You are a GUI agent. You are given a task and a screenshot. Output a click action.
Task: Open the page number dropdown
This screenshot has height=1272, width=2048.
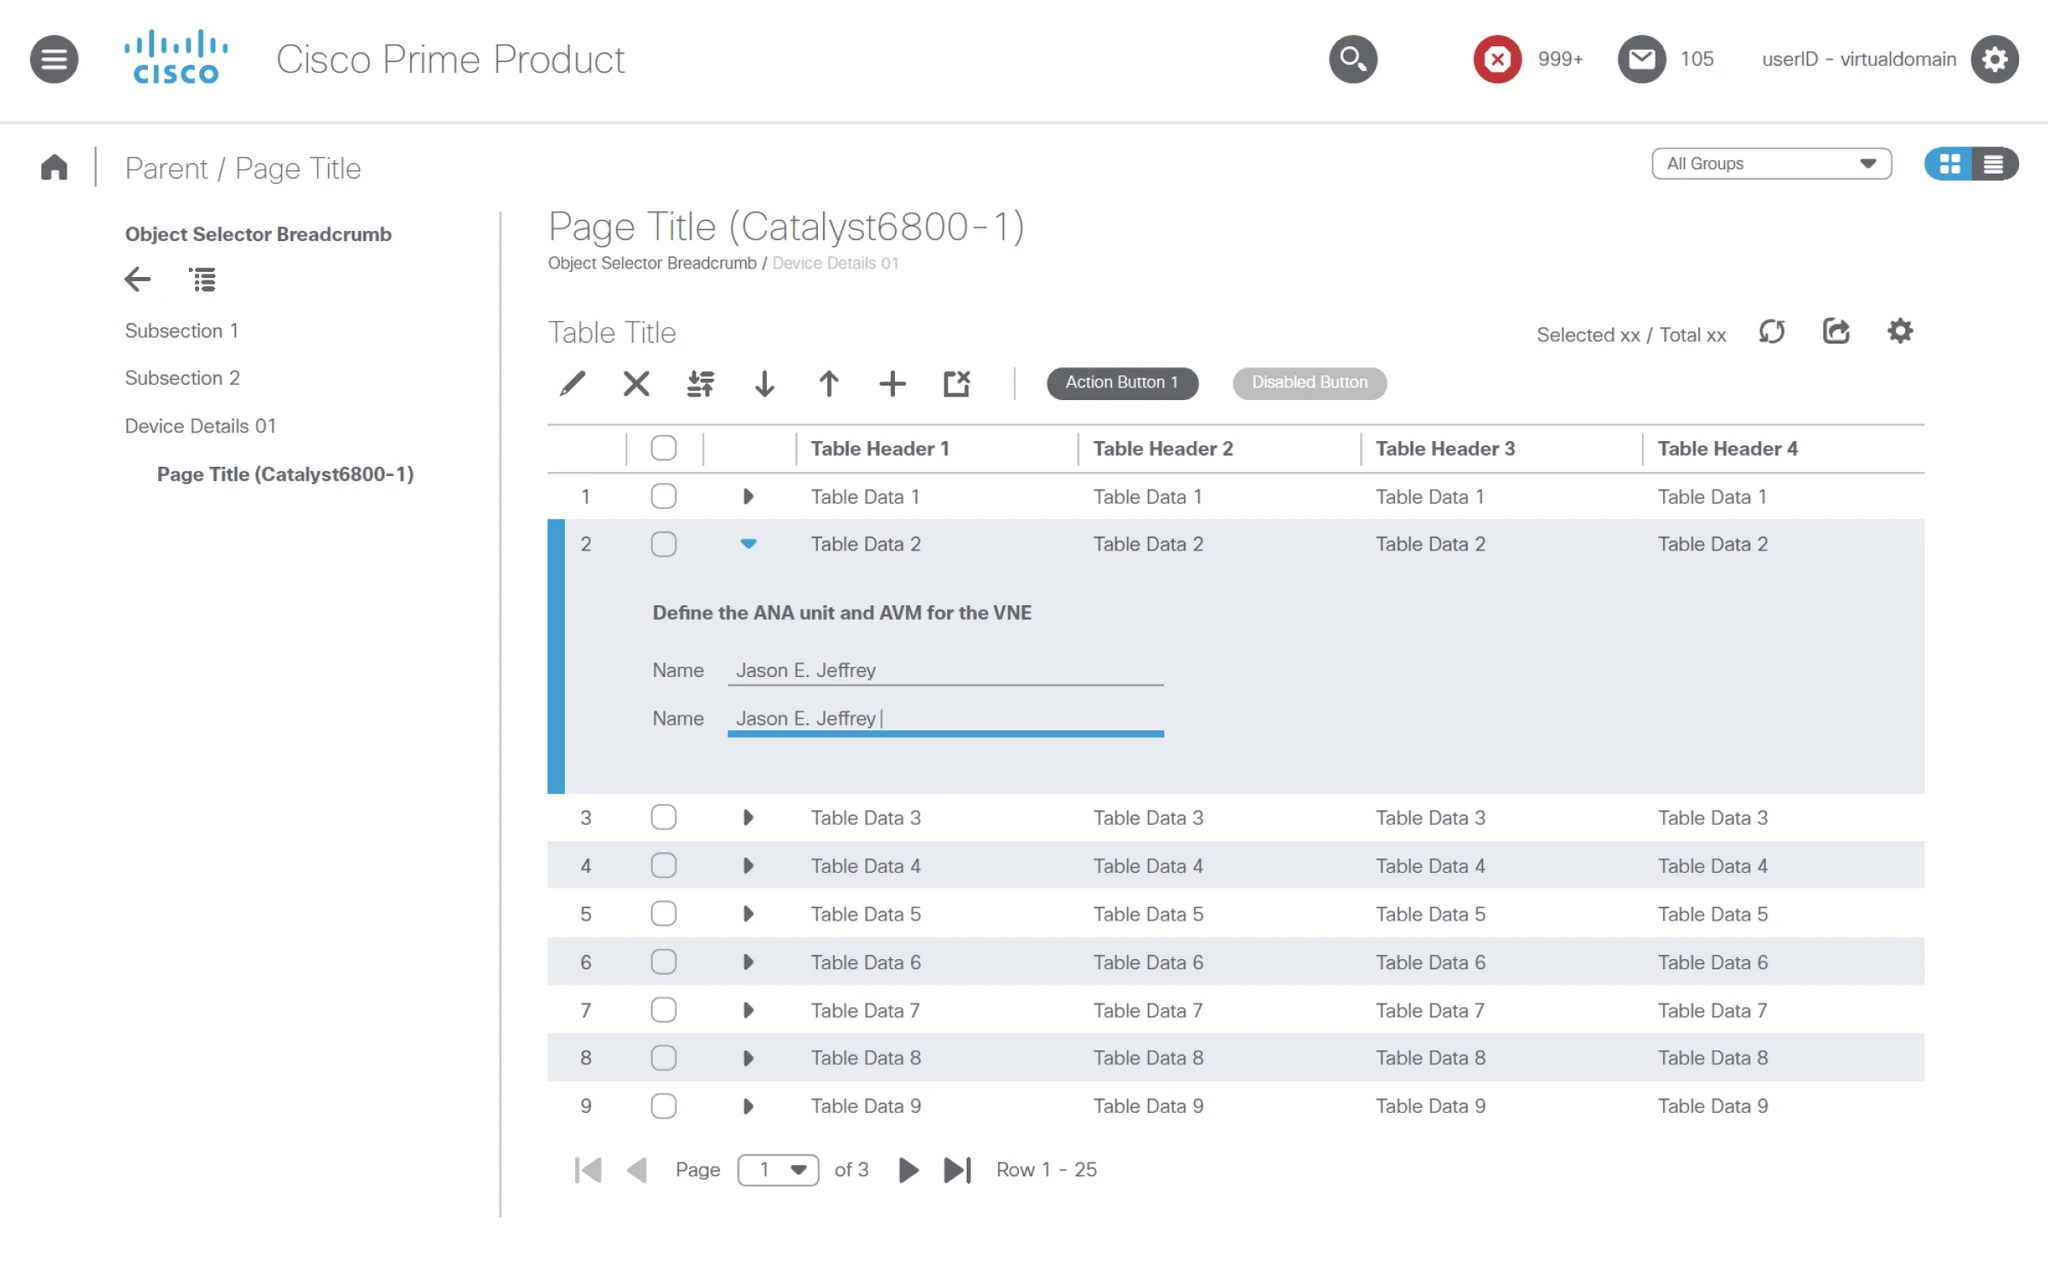coord(778,1169)
